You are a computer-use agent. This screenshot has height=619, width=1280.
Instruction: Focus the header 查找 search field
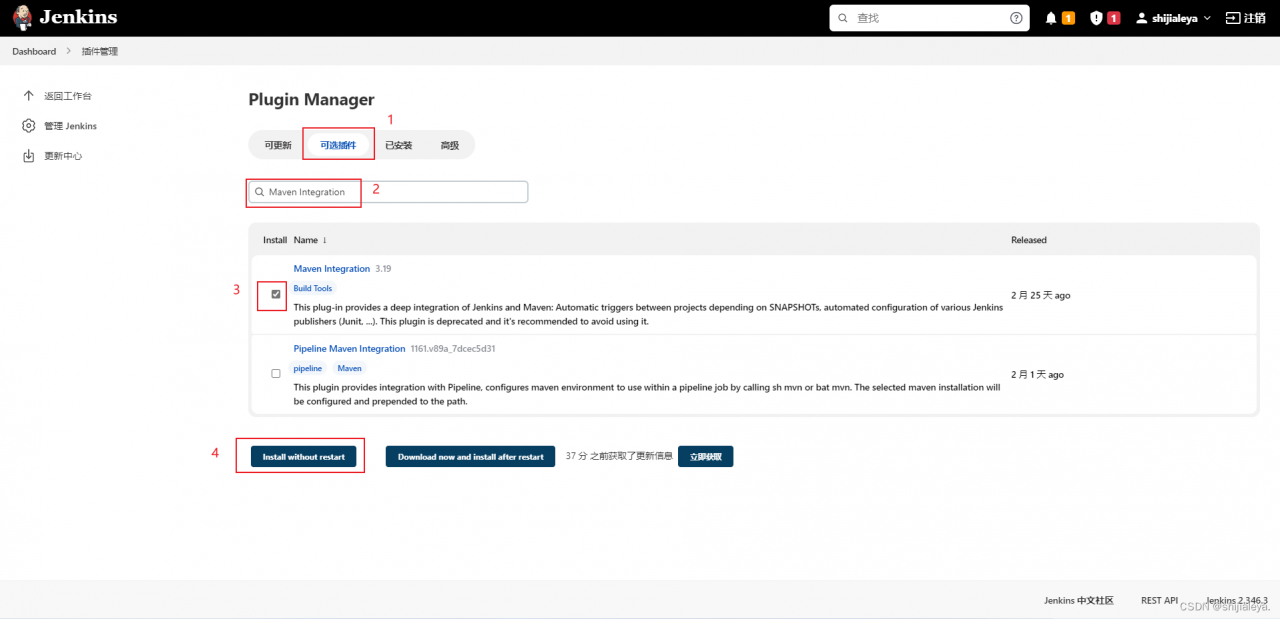[929, 18]
